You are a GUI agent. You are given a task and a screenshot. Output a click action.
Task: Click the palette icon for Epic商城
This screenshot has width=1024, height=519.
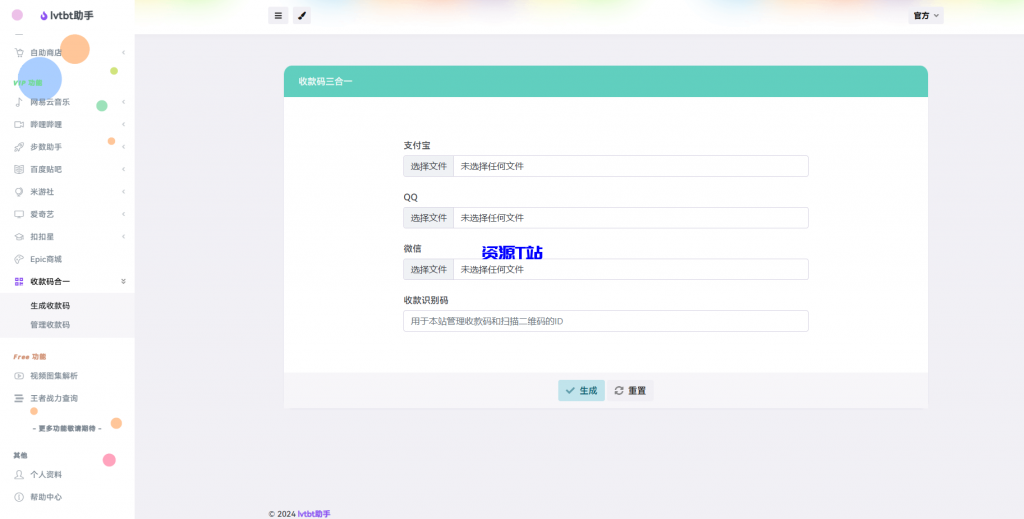click(x=19, y=259)
